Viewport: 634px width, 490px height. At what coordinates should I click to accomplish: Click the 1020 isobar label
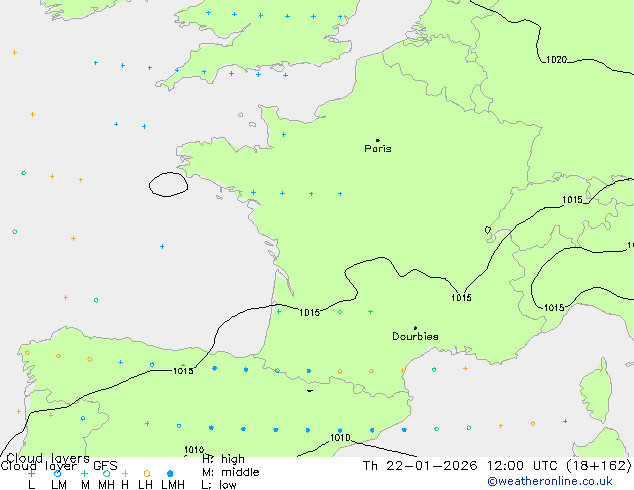pyautogui.click(x=556, y=60)
